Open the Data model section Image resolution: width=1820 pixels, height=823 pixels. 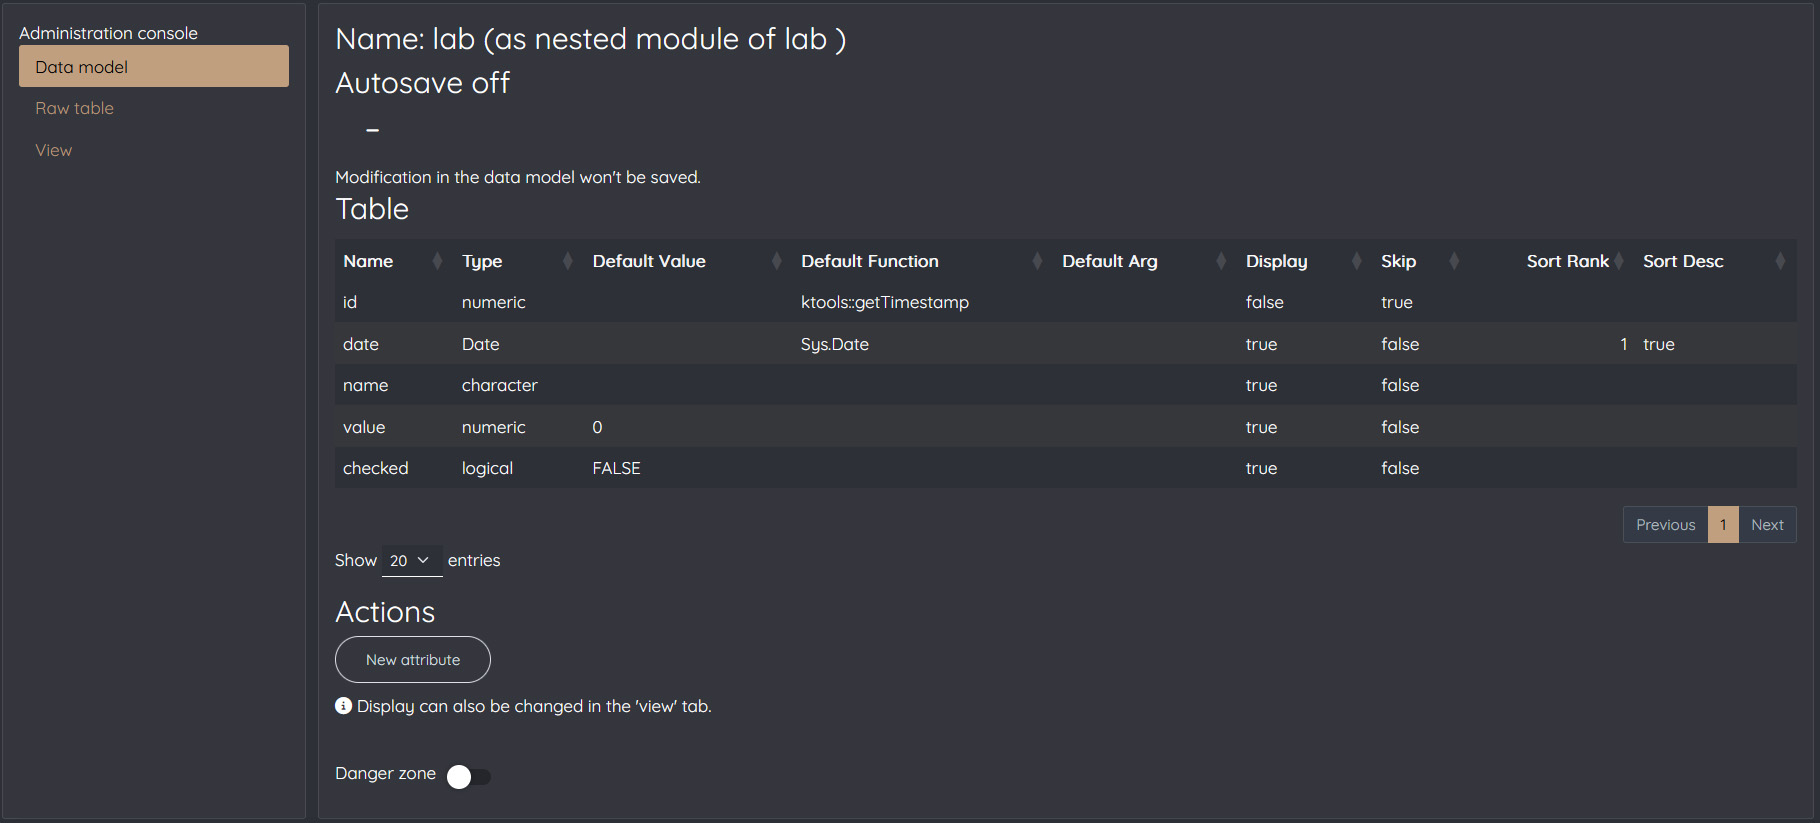[154, 67]
